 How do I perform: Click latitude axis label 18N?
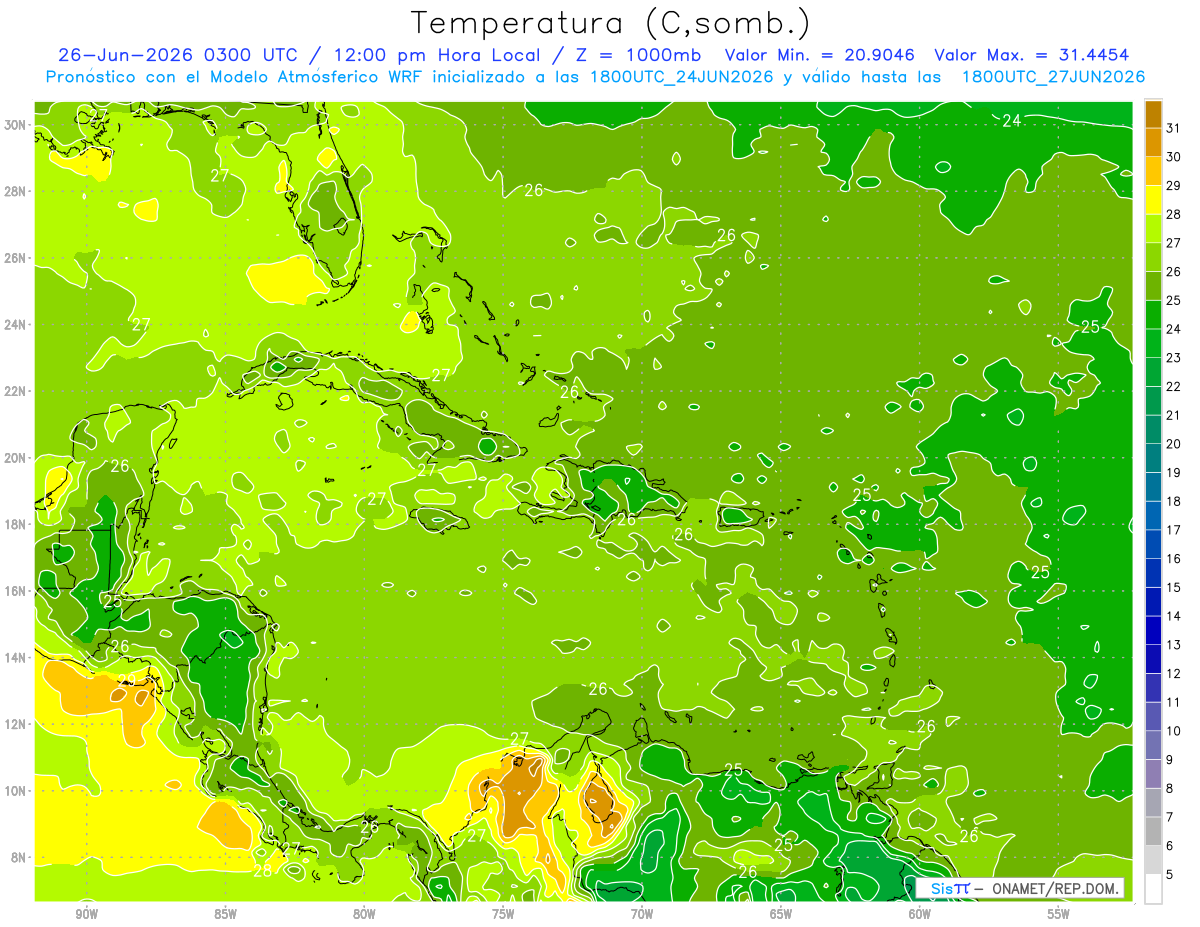17,524
